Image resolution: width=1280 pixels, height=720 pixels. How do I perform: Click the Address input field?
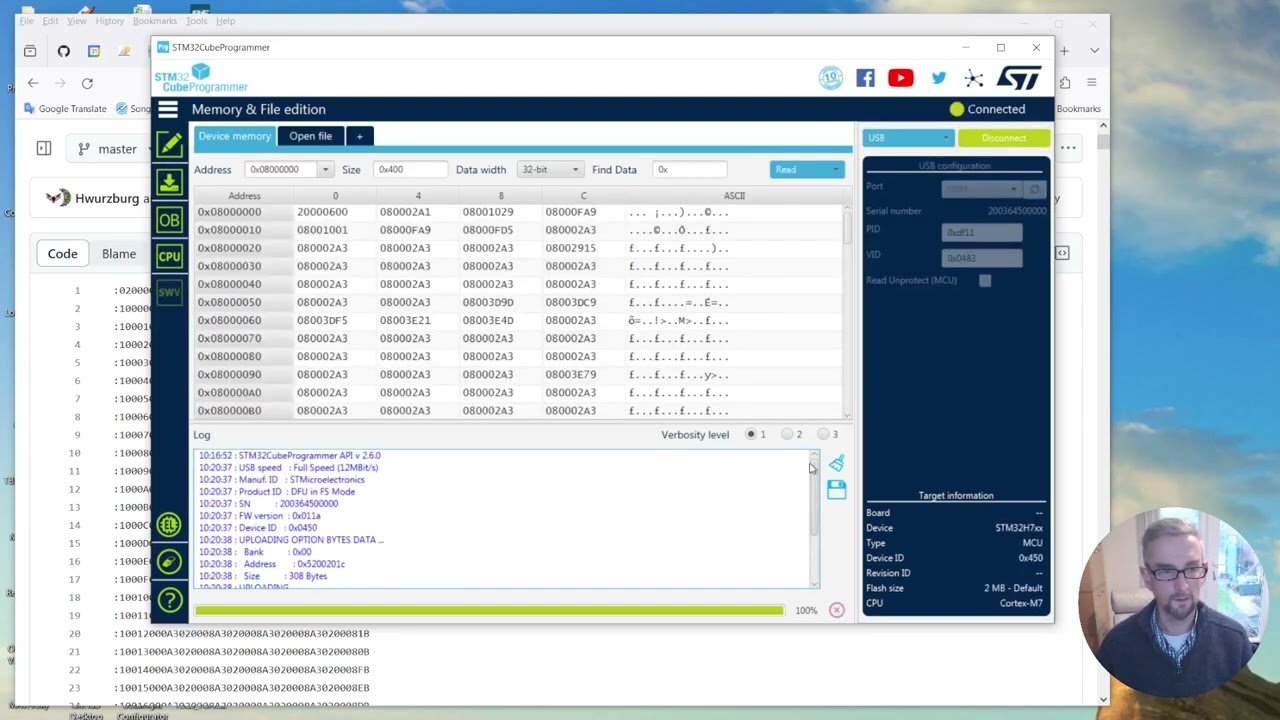281,170
